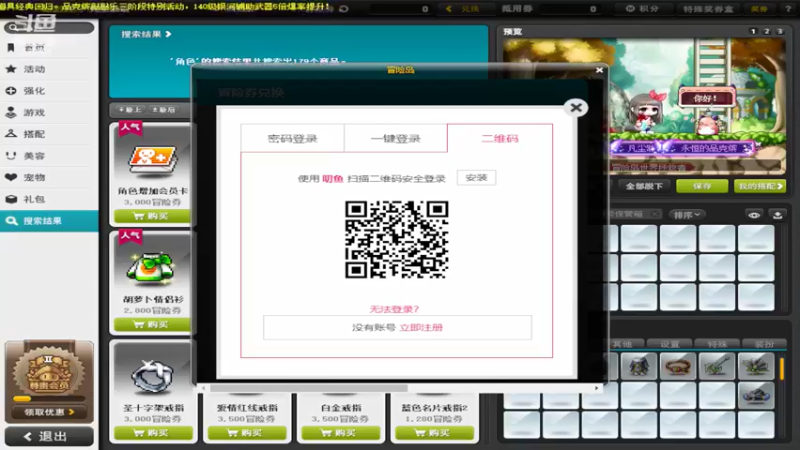Click the right scroll arrow of the dialog scrollbar
The height and width of the screenshot is (450, 800).
point(596,388)
